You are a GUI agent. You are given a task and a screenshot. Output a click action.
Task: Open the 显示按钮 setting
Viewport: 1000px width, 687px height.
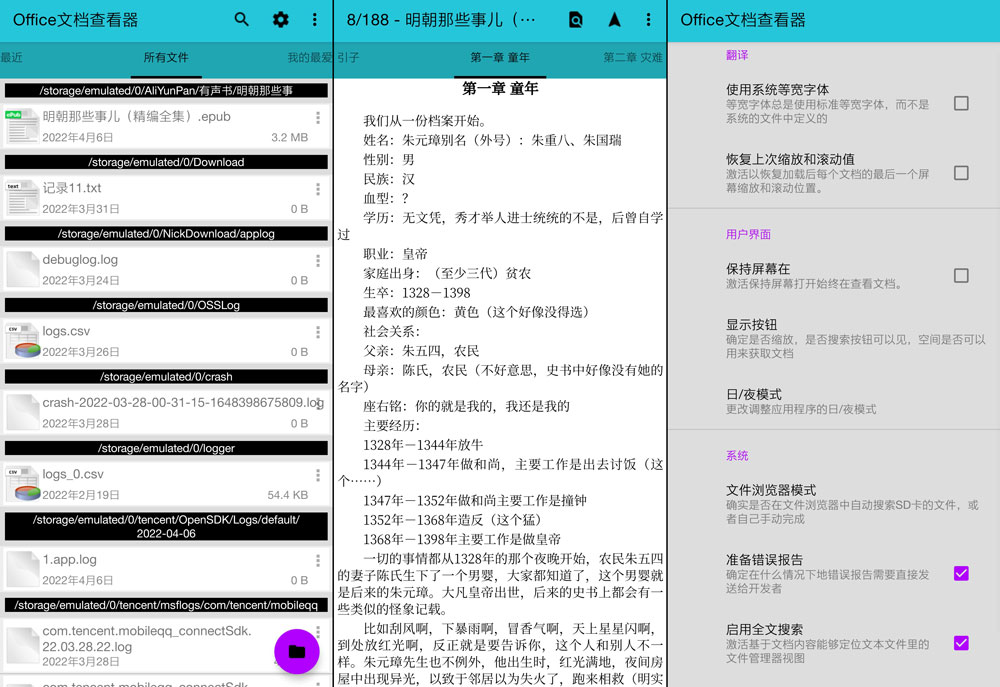point(856,338)
